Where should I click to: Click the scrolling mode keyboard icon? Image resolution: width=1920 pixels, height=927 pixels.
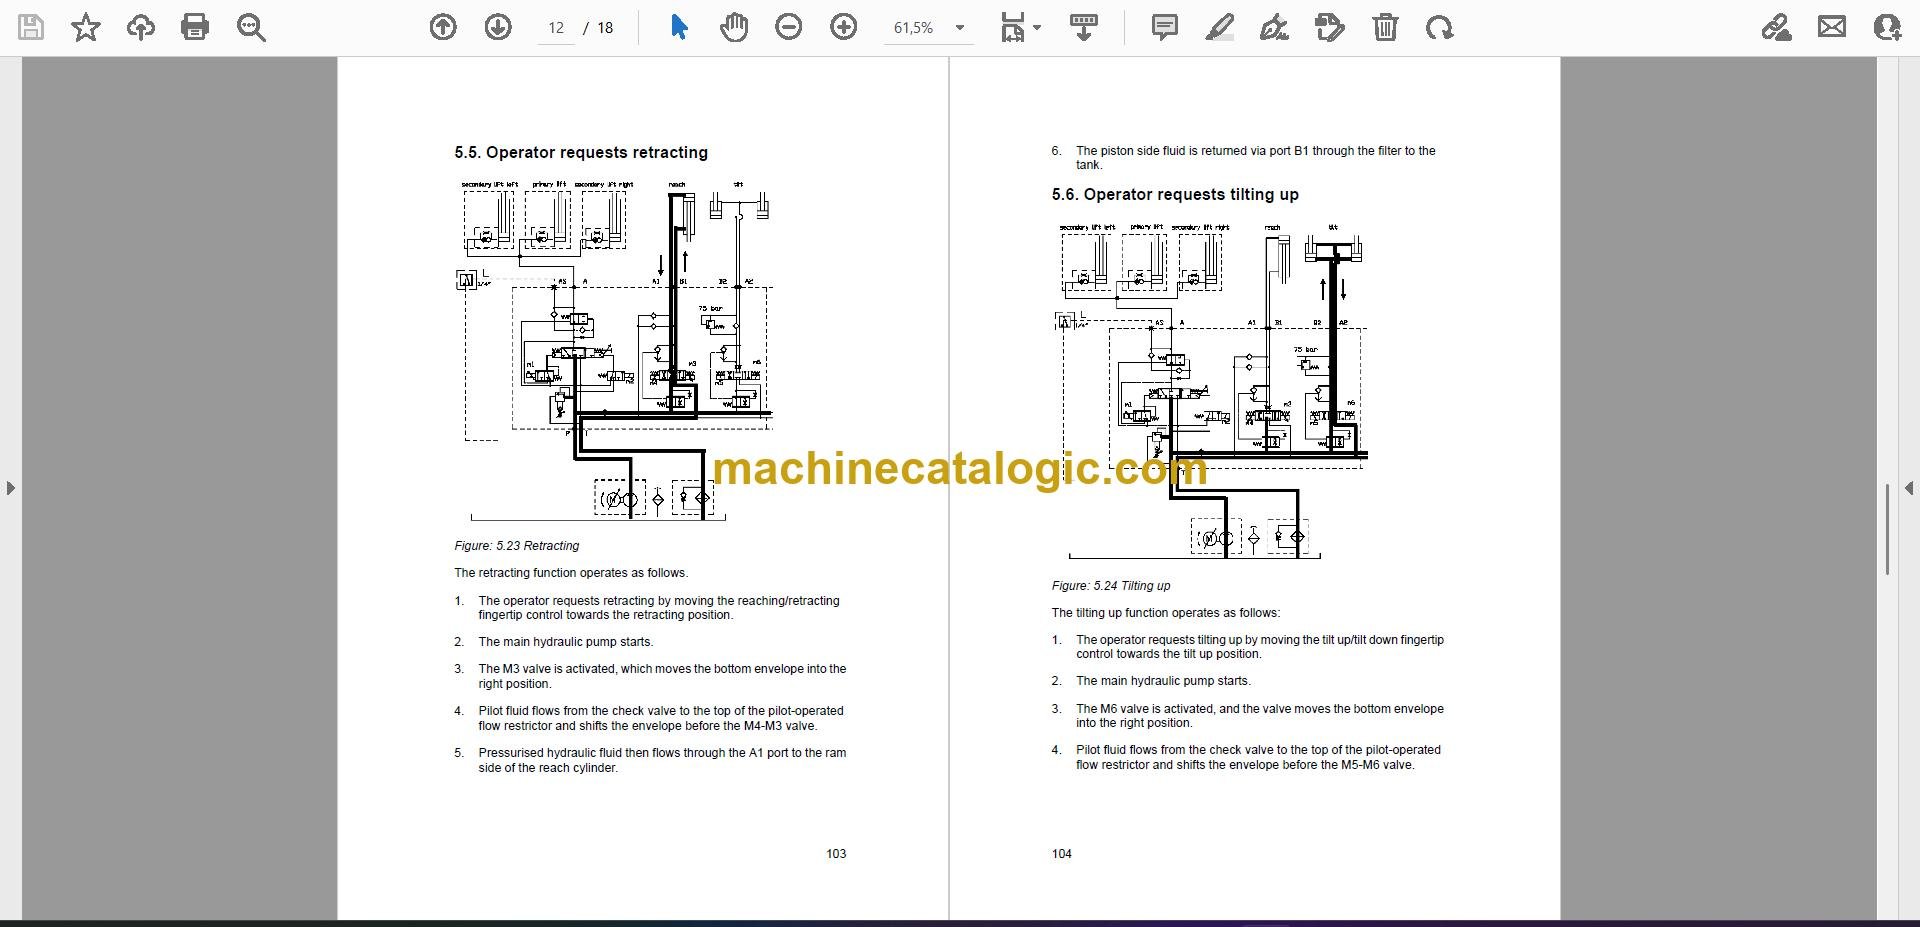click(x=1084, y=27)
